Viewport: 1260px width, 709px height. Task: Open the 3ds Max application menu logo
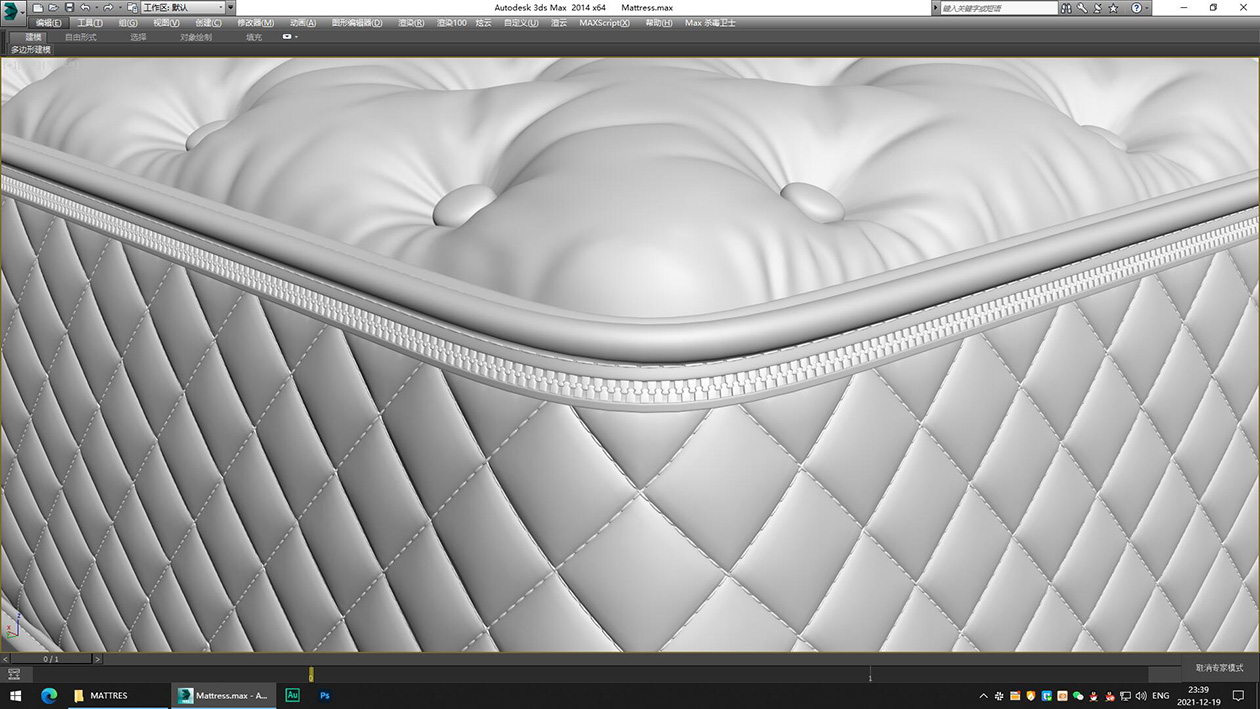point(13,11)
